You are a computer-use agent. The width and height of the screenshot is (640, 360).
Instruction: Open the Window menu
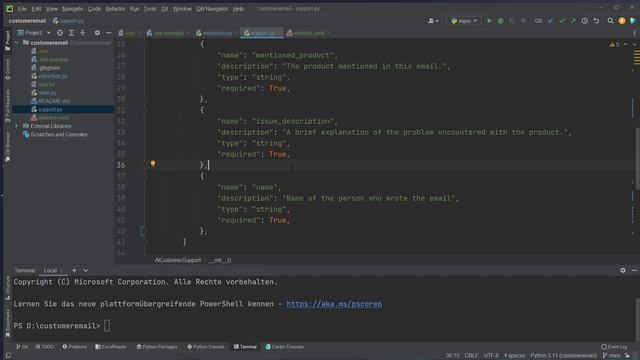pyautogui.click(x=182, y=9)
